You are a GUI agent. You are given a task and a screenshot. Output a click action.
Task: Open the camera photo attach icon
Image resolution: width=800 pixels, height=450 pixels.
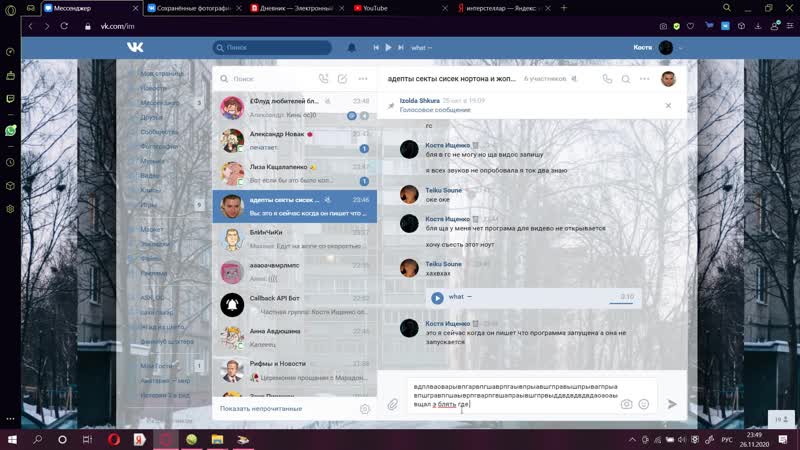click(x=626, y=404)
